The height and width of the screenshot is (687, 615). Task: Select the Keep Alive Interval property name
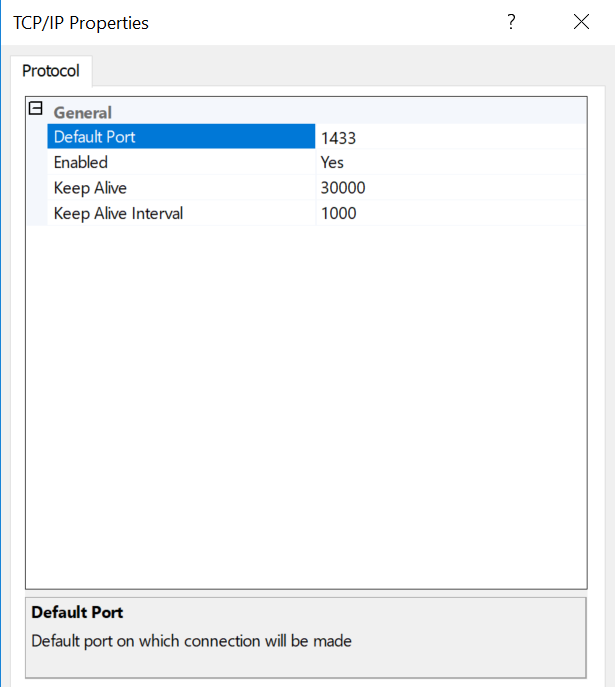point(118,213)
